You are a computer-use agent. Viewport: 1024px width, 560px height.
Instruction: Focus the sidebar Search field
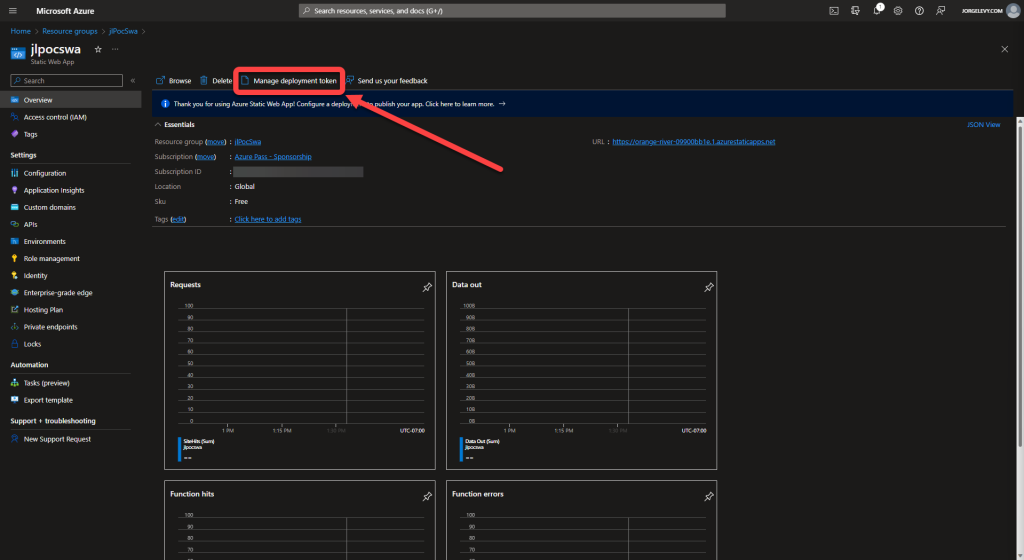[x=67, y=81]
